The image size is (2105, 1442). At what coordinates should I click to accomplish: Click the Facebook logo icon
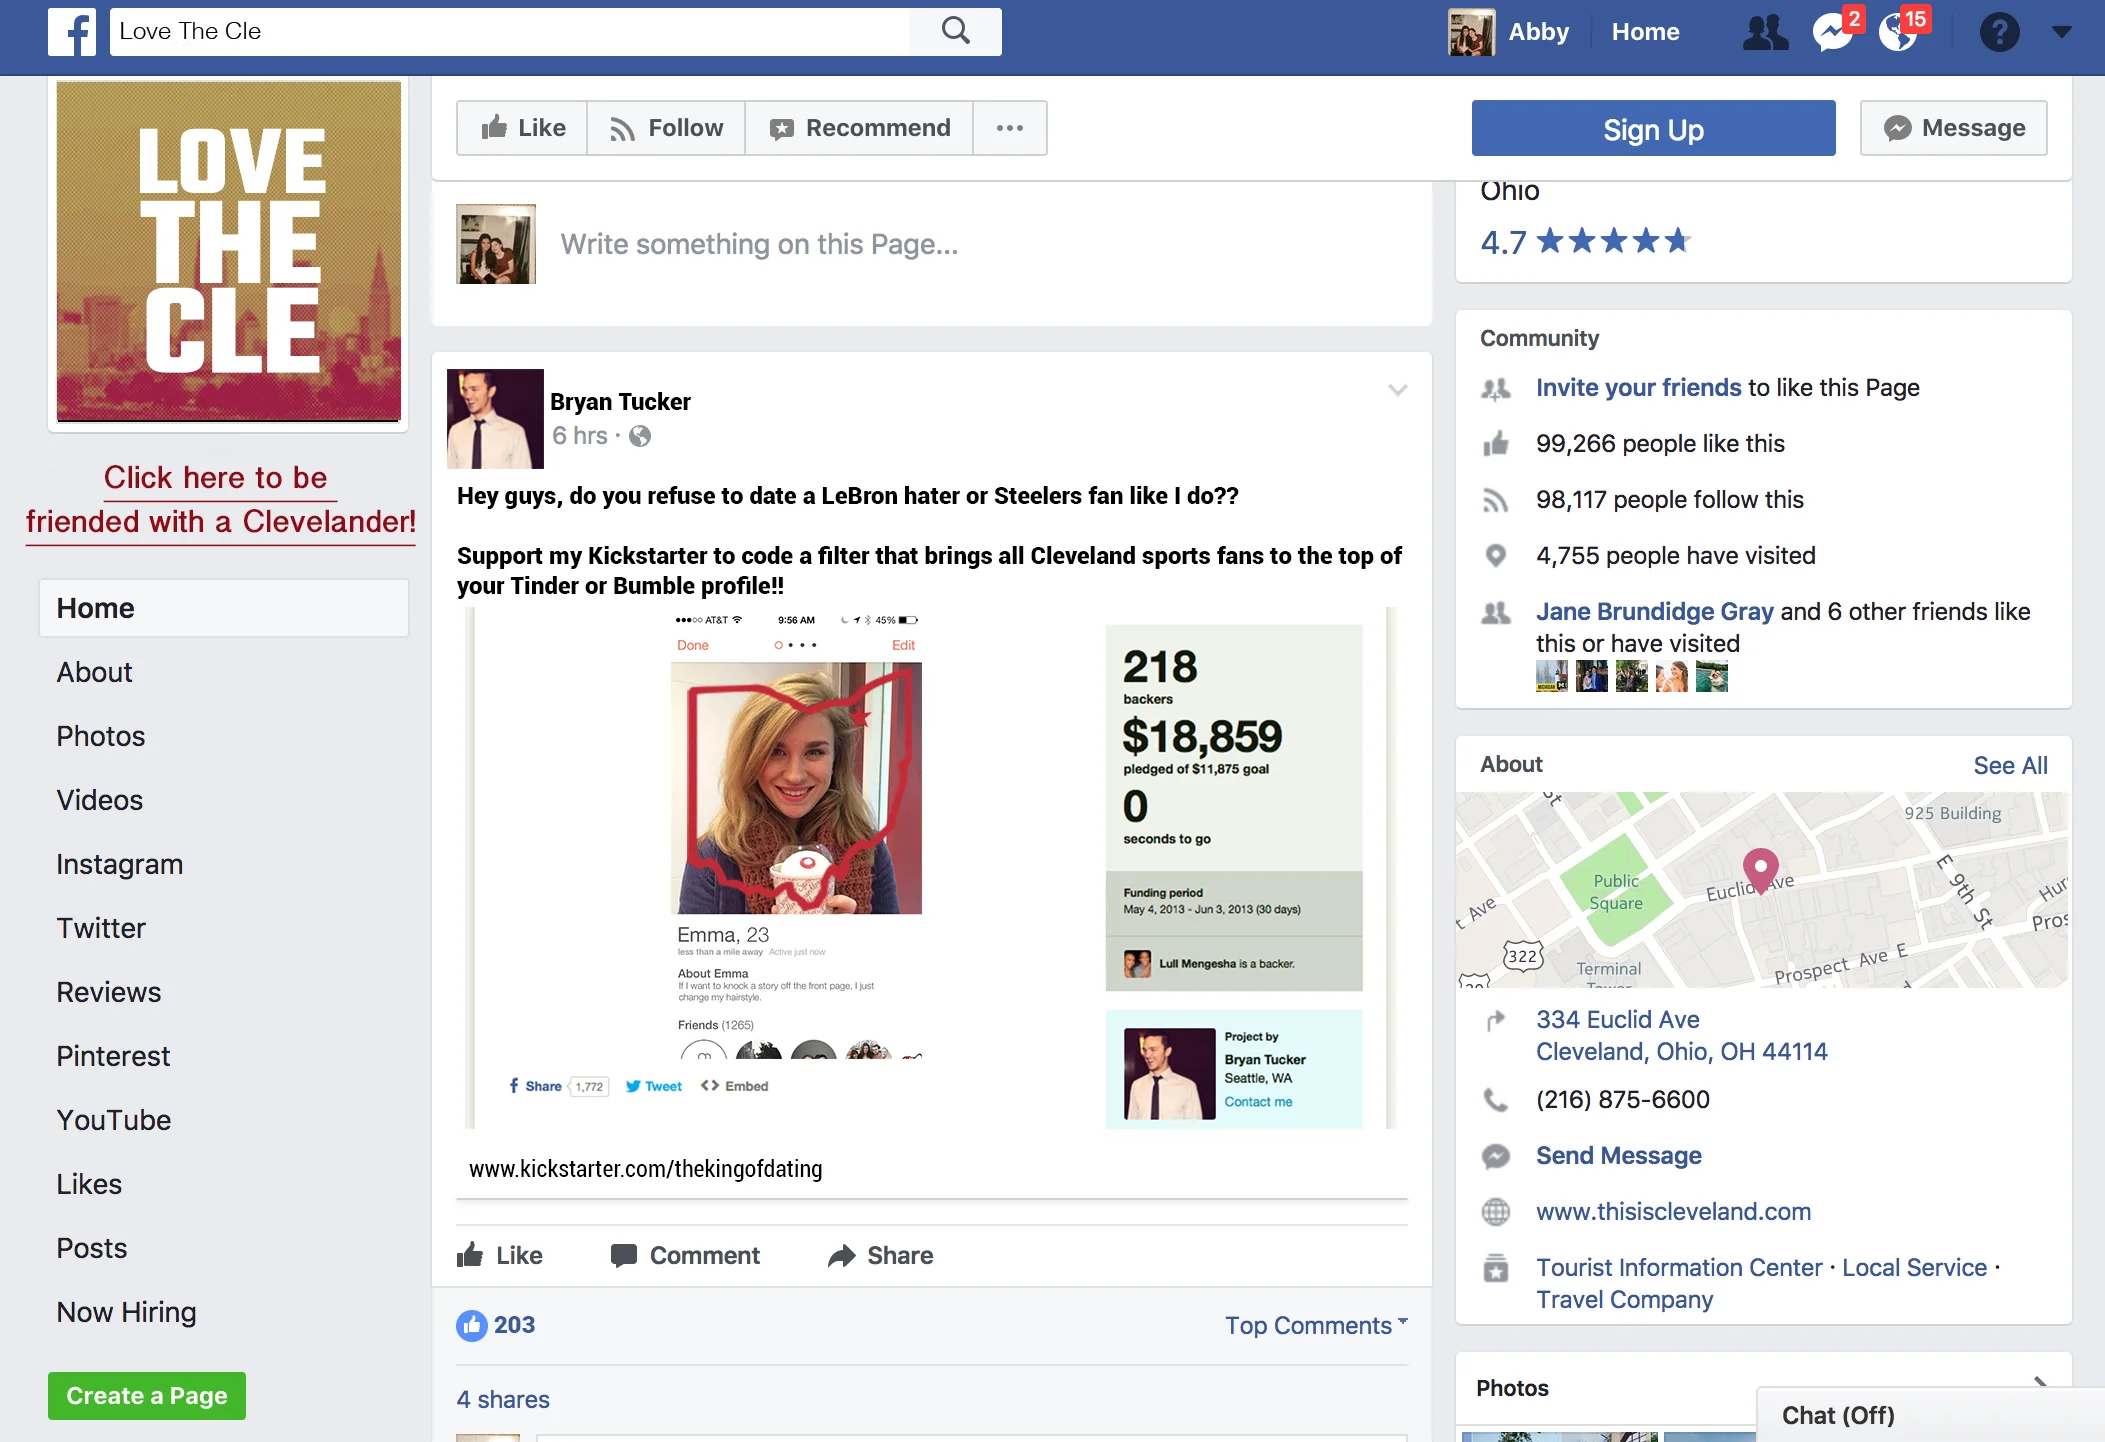pyautogui.click(x=72, y=32)
